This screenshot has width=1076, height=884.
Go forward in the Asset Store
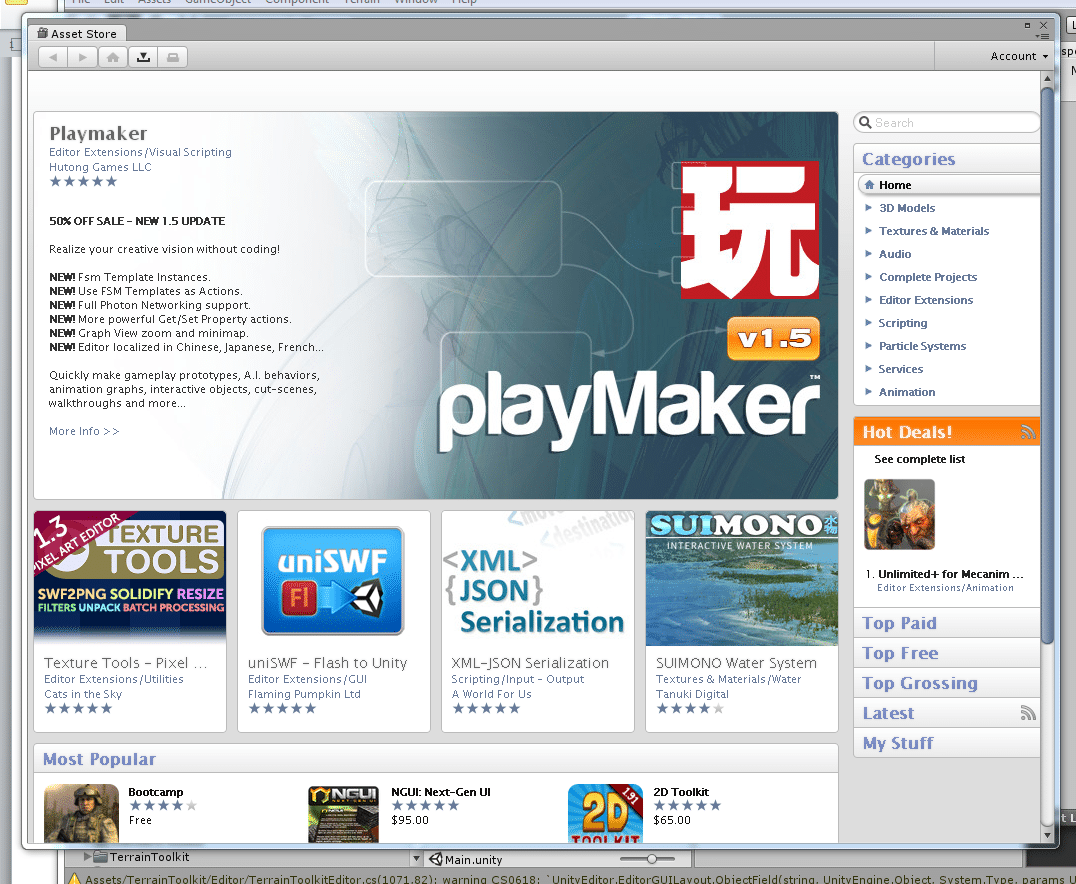tap(83, 57)
